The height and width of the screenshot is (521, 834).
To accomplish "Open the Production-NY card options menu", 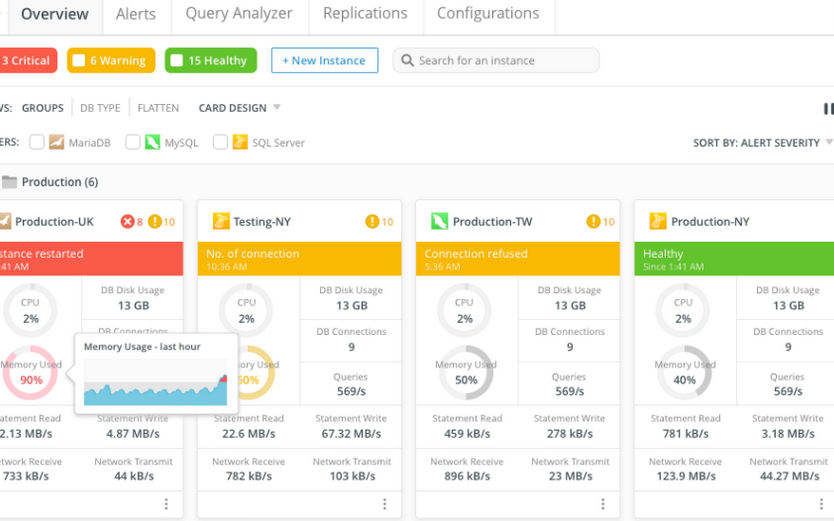I will click(x=821, y=504).
